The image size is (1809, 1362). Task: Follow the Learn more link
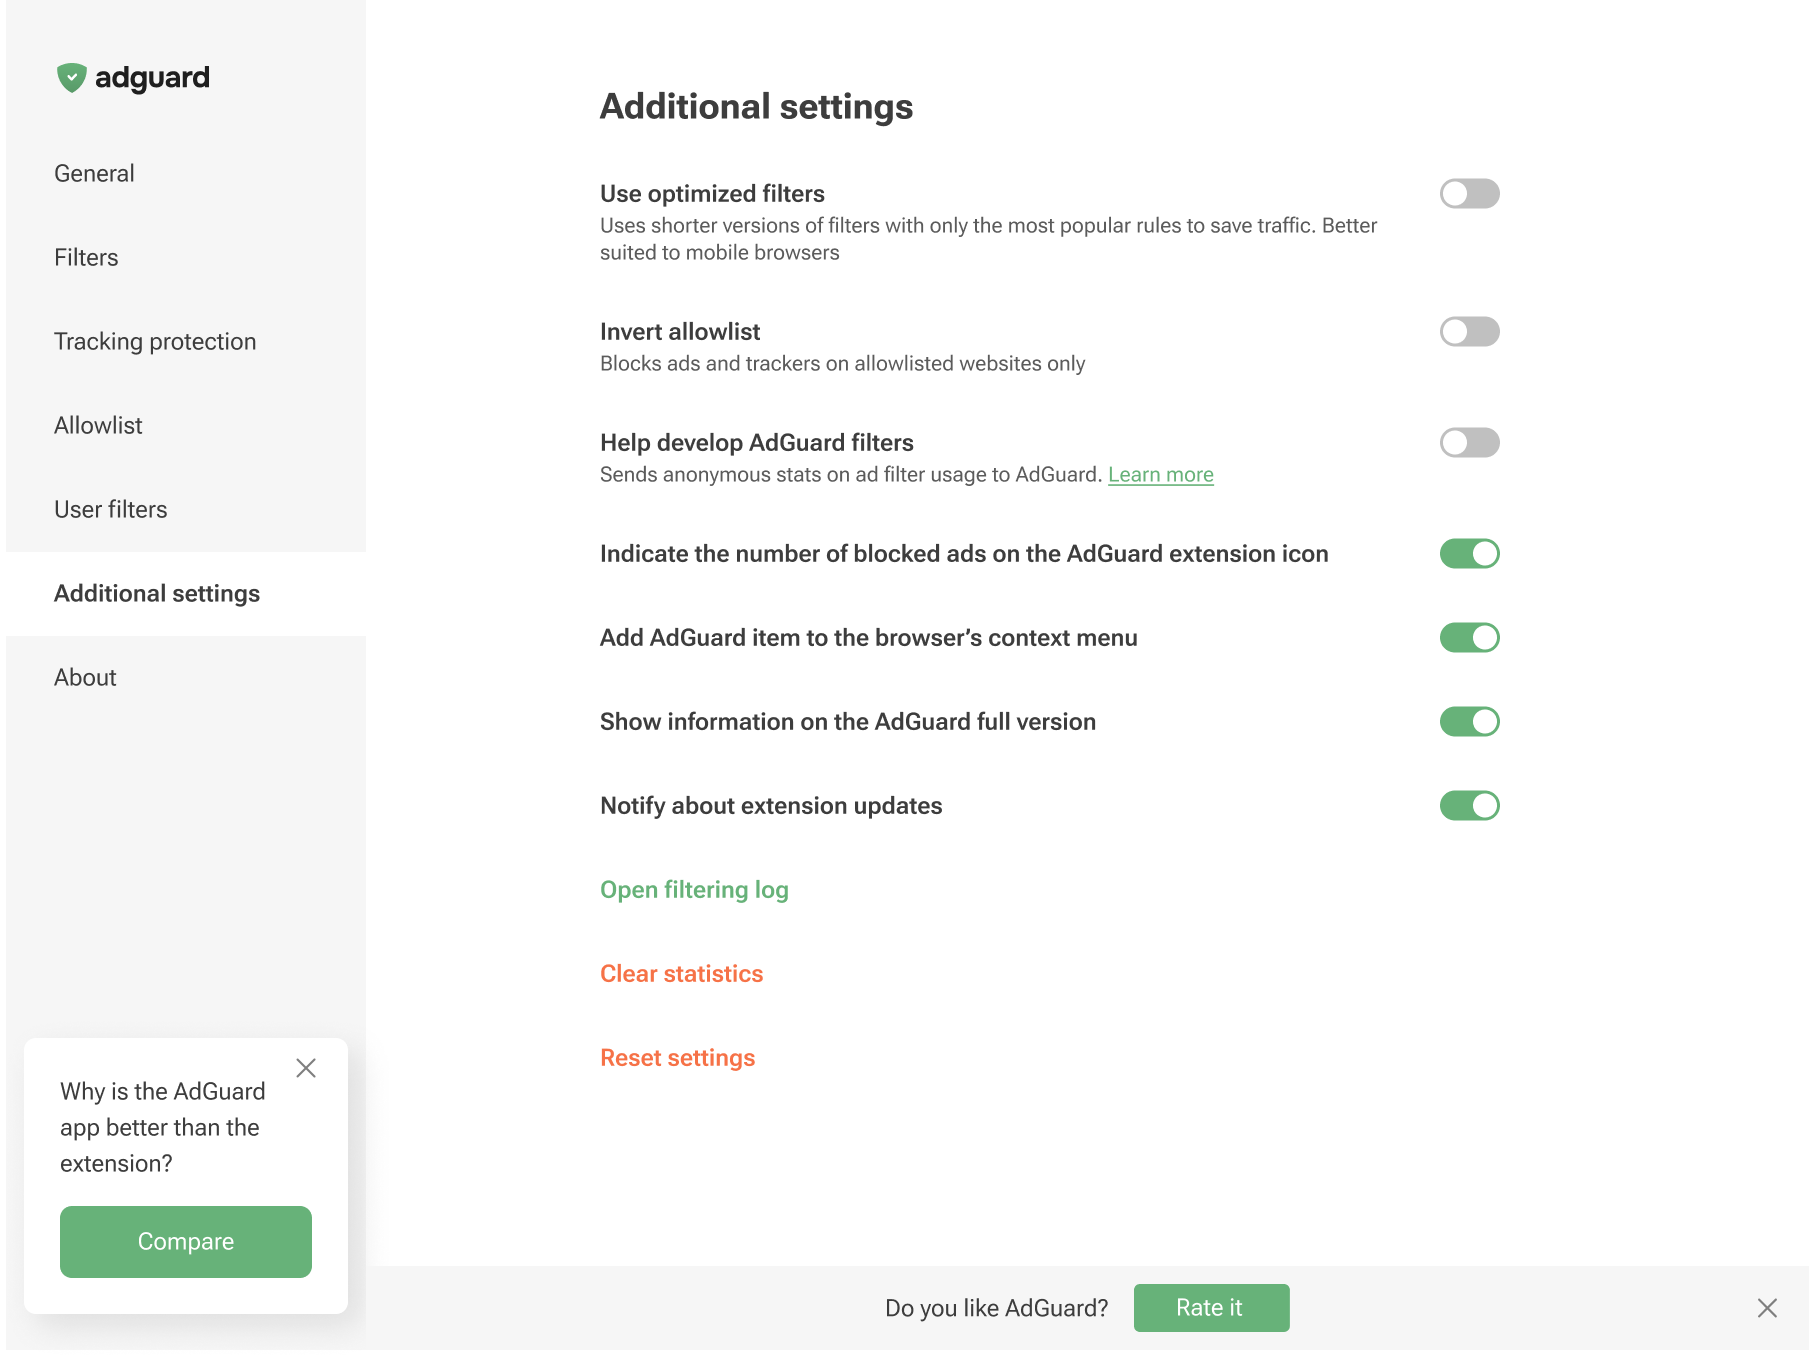tap(1160, 475)
